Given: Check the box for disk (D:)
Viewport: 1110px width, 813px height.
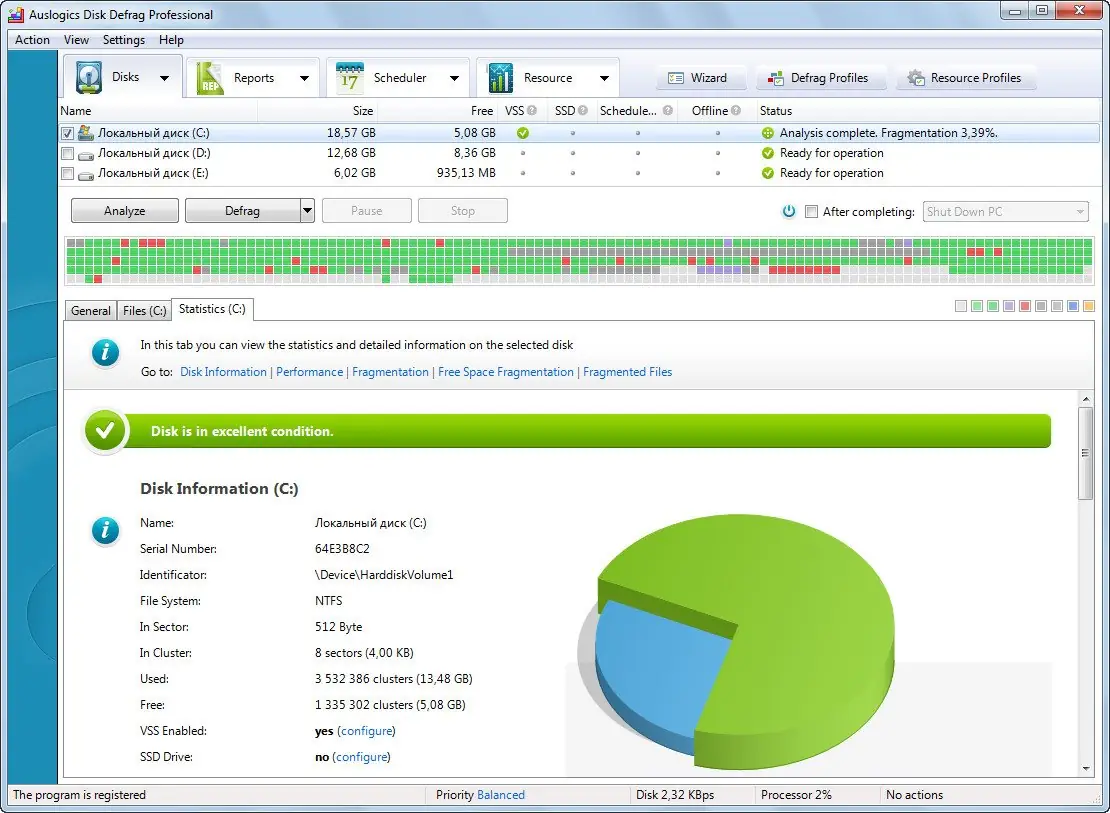Looking at the screenshot, I should coord(67,153).
